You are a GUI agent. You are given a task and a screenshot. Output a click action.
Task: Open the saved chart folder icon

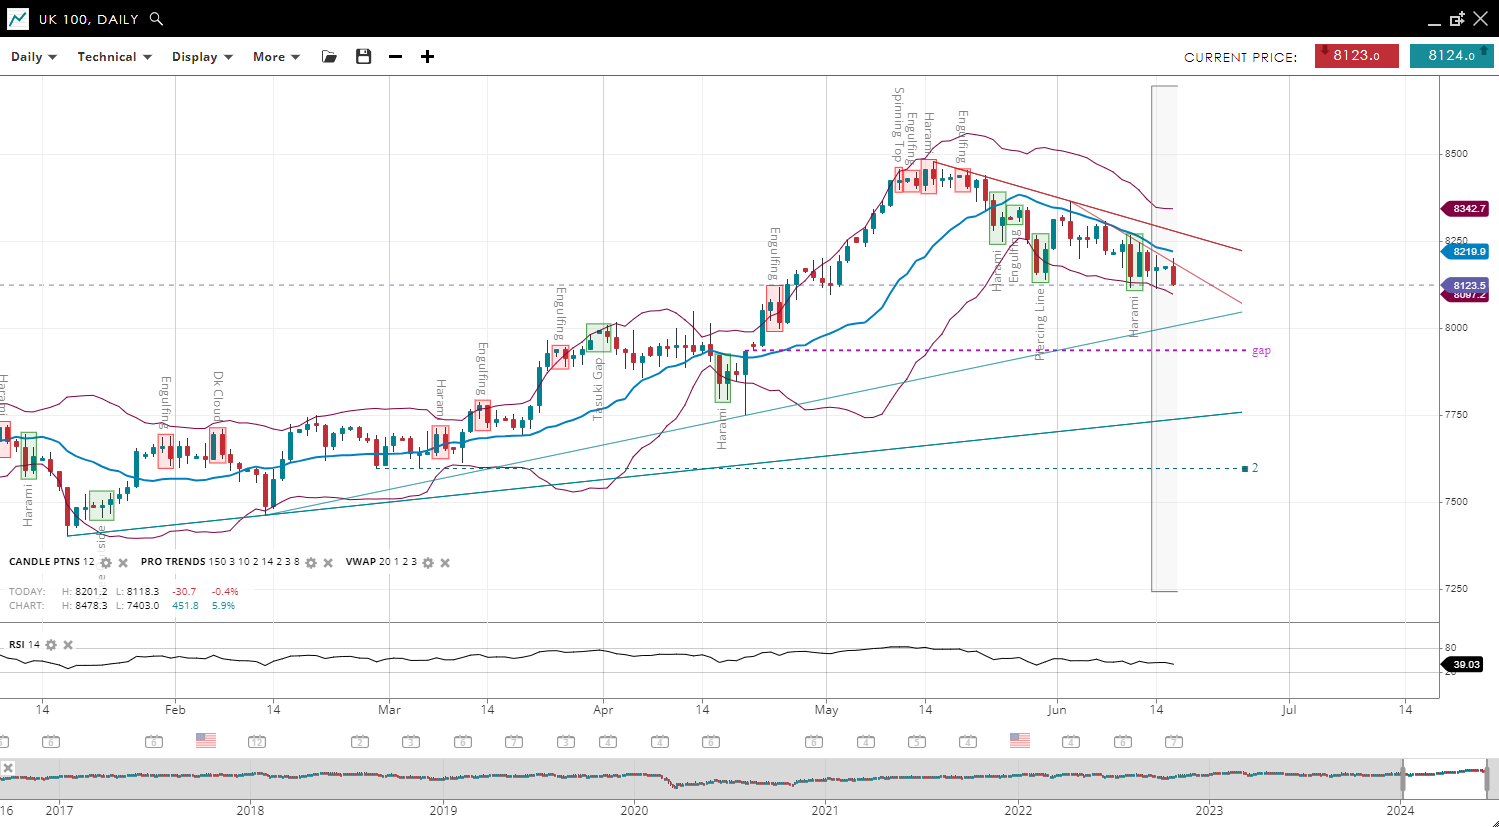(x=329, y=57)
